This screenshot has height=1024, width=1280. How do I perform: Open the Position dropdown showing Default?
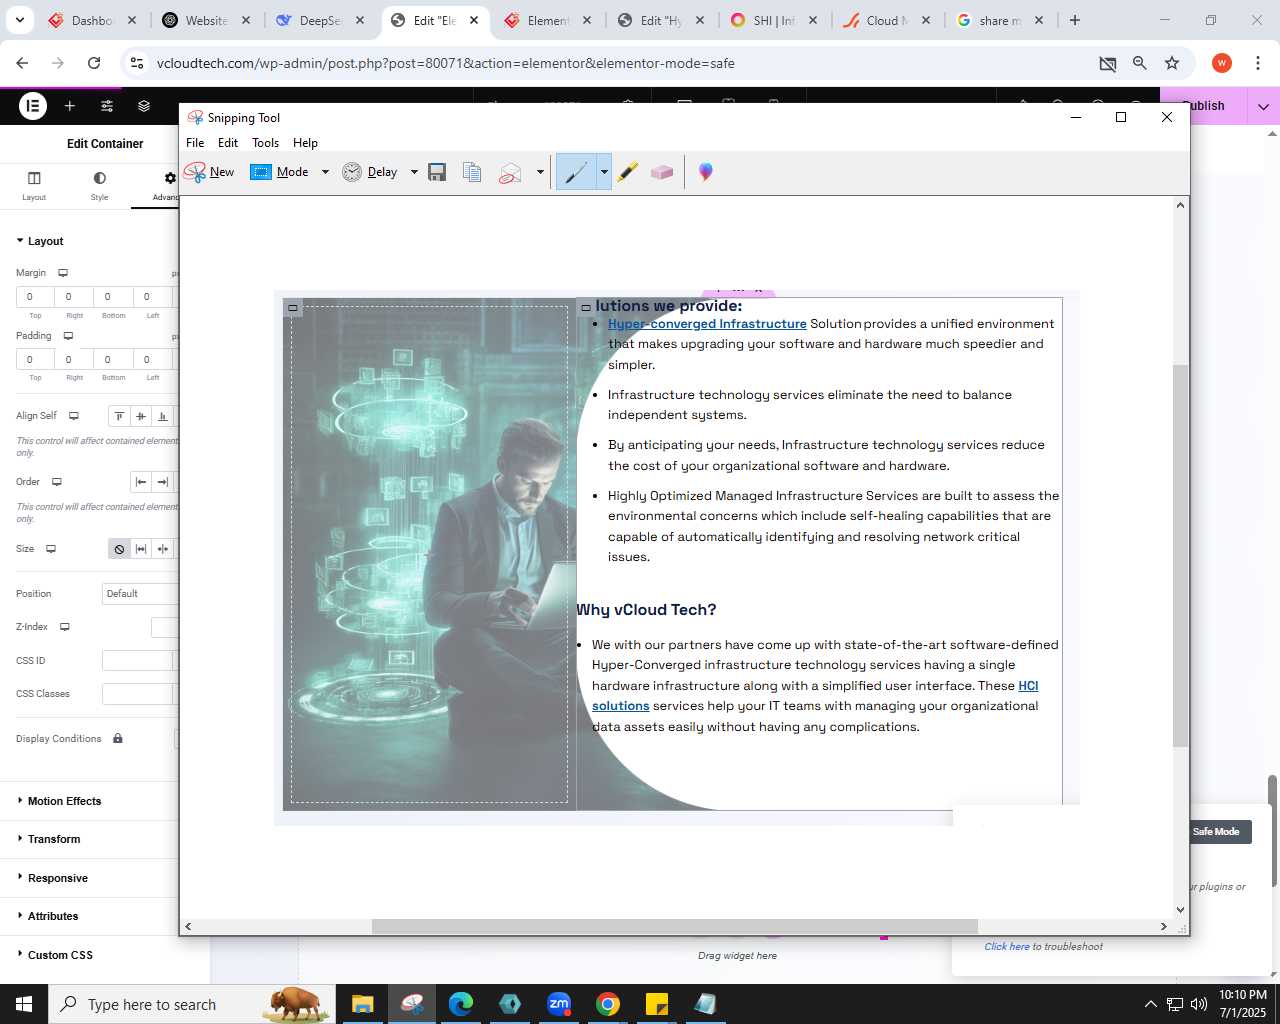click(141, 594)
